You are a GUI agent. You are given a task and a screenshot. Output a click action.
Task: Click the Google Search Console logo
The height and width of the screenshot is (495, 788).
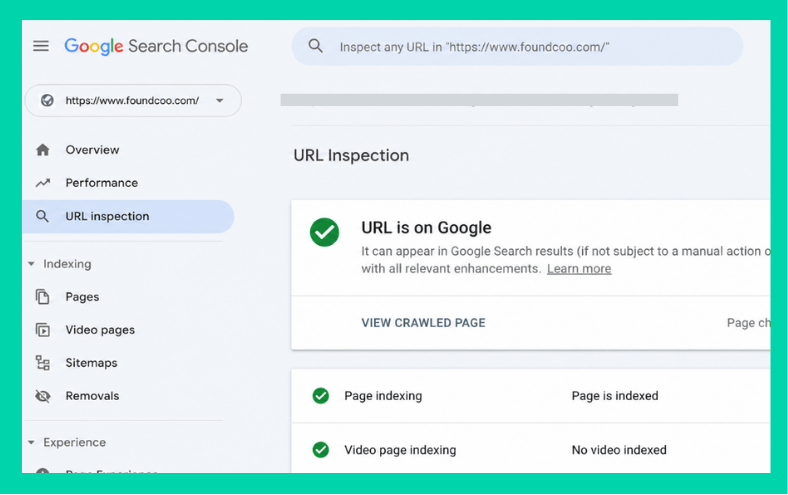pos(156,46)
